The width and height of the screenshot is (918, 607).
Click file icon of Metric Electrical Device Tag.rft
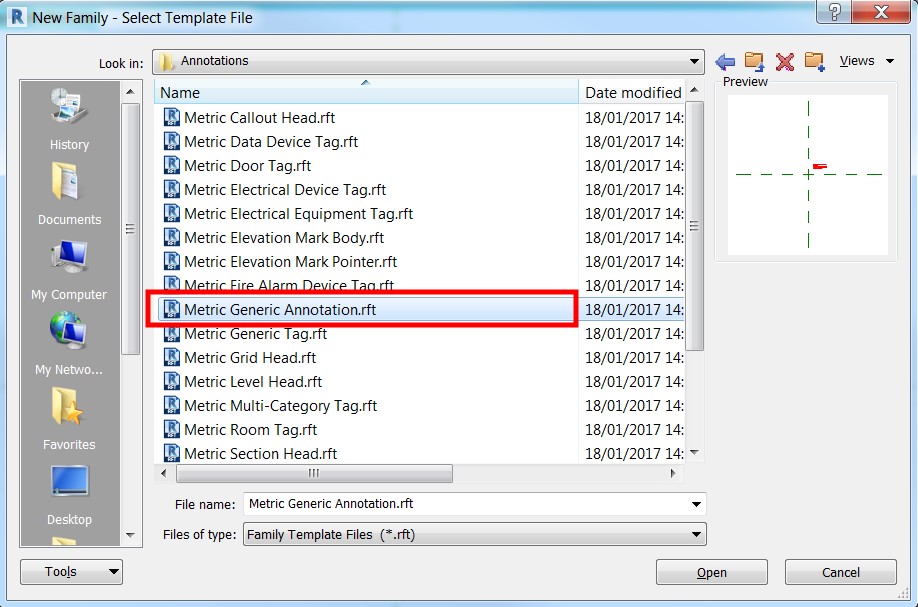tap(172, 189)
